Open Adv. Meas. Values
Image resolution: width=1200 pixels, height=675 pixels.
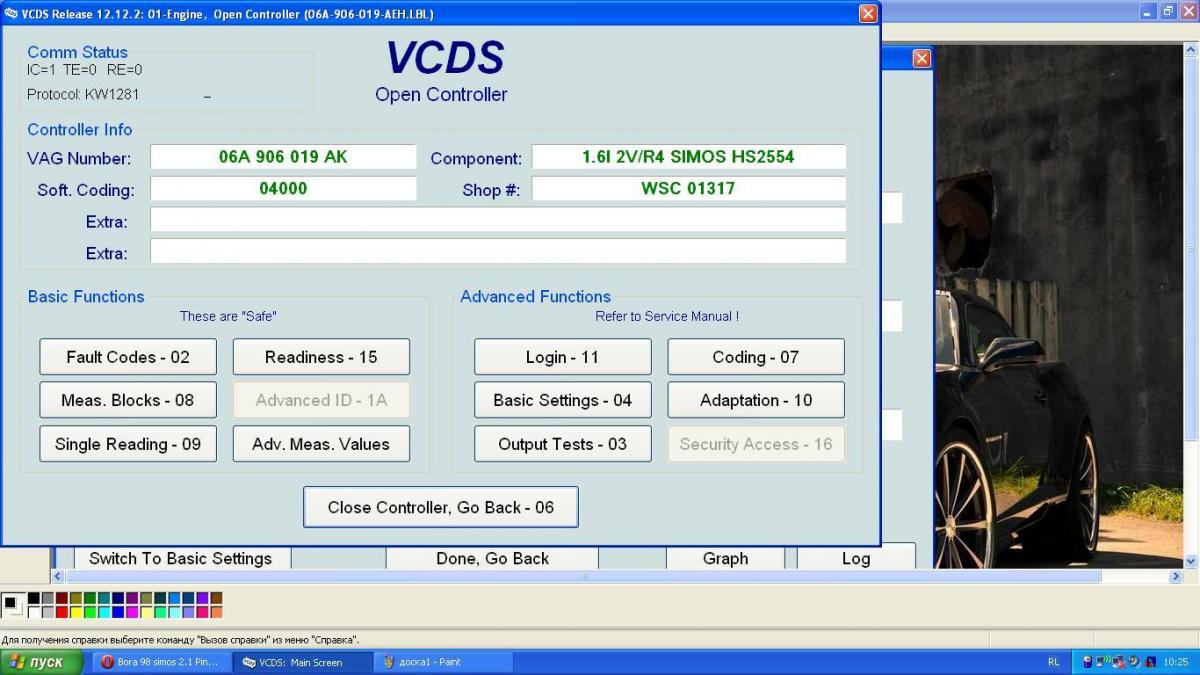click(321, 444)
